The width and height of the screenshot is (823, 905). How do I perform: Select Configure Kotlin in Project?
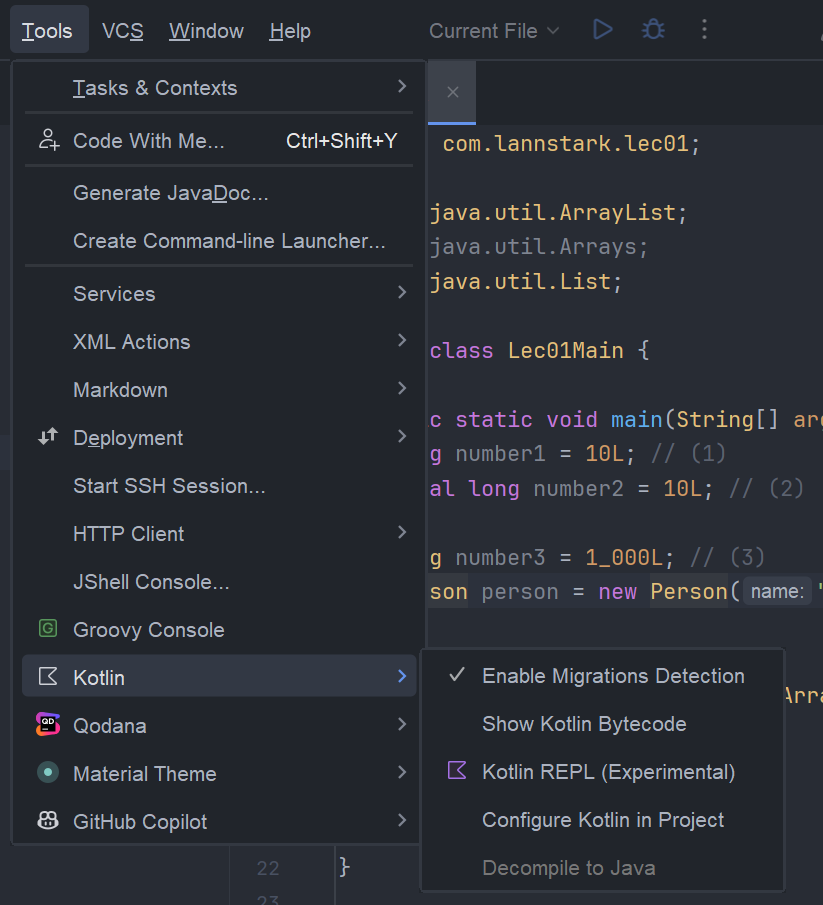[x=603, y=820]
